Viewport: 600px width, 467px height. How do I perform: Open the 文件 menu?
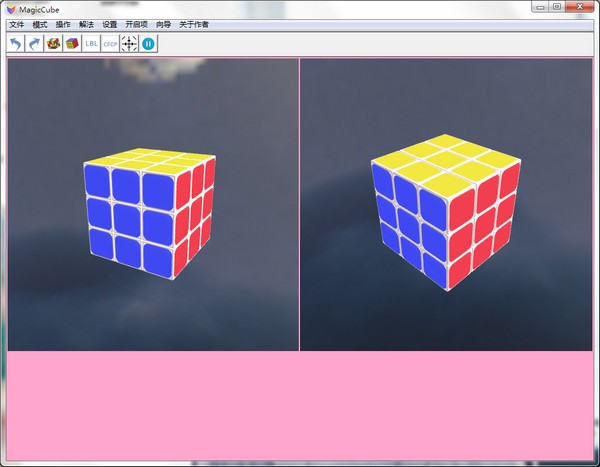(16, 24)
